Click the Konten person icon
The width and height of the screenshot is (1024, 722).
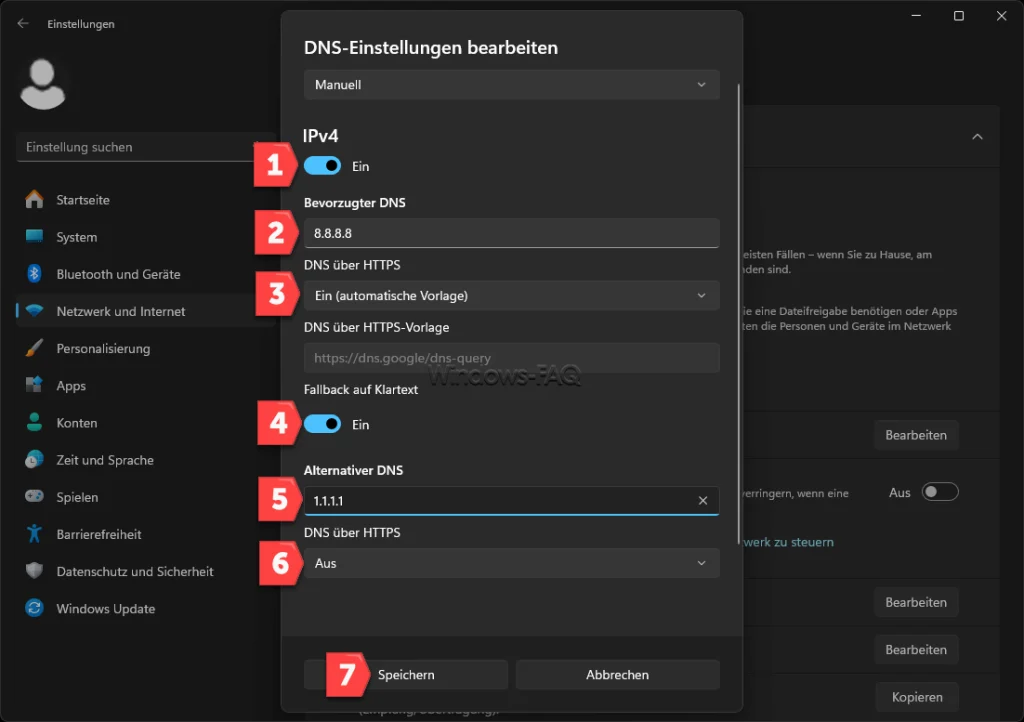(34, 422)
